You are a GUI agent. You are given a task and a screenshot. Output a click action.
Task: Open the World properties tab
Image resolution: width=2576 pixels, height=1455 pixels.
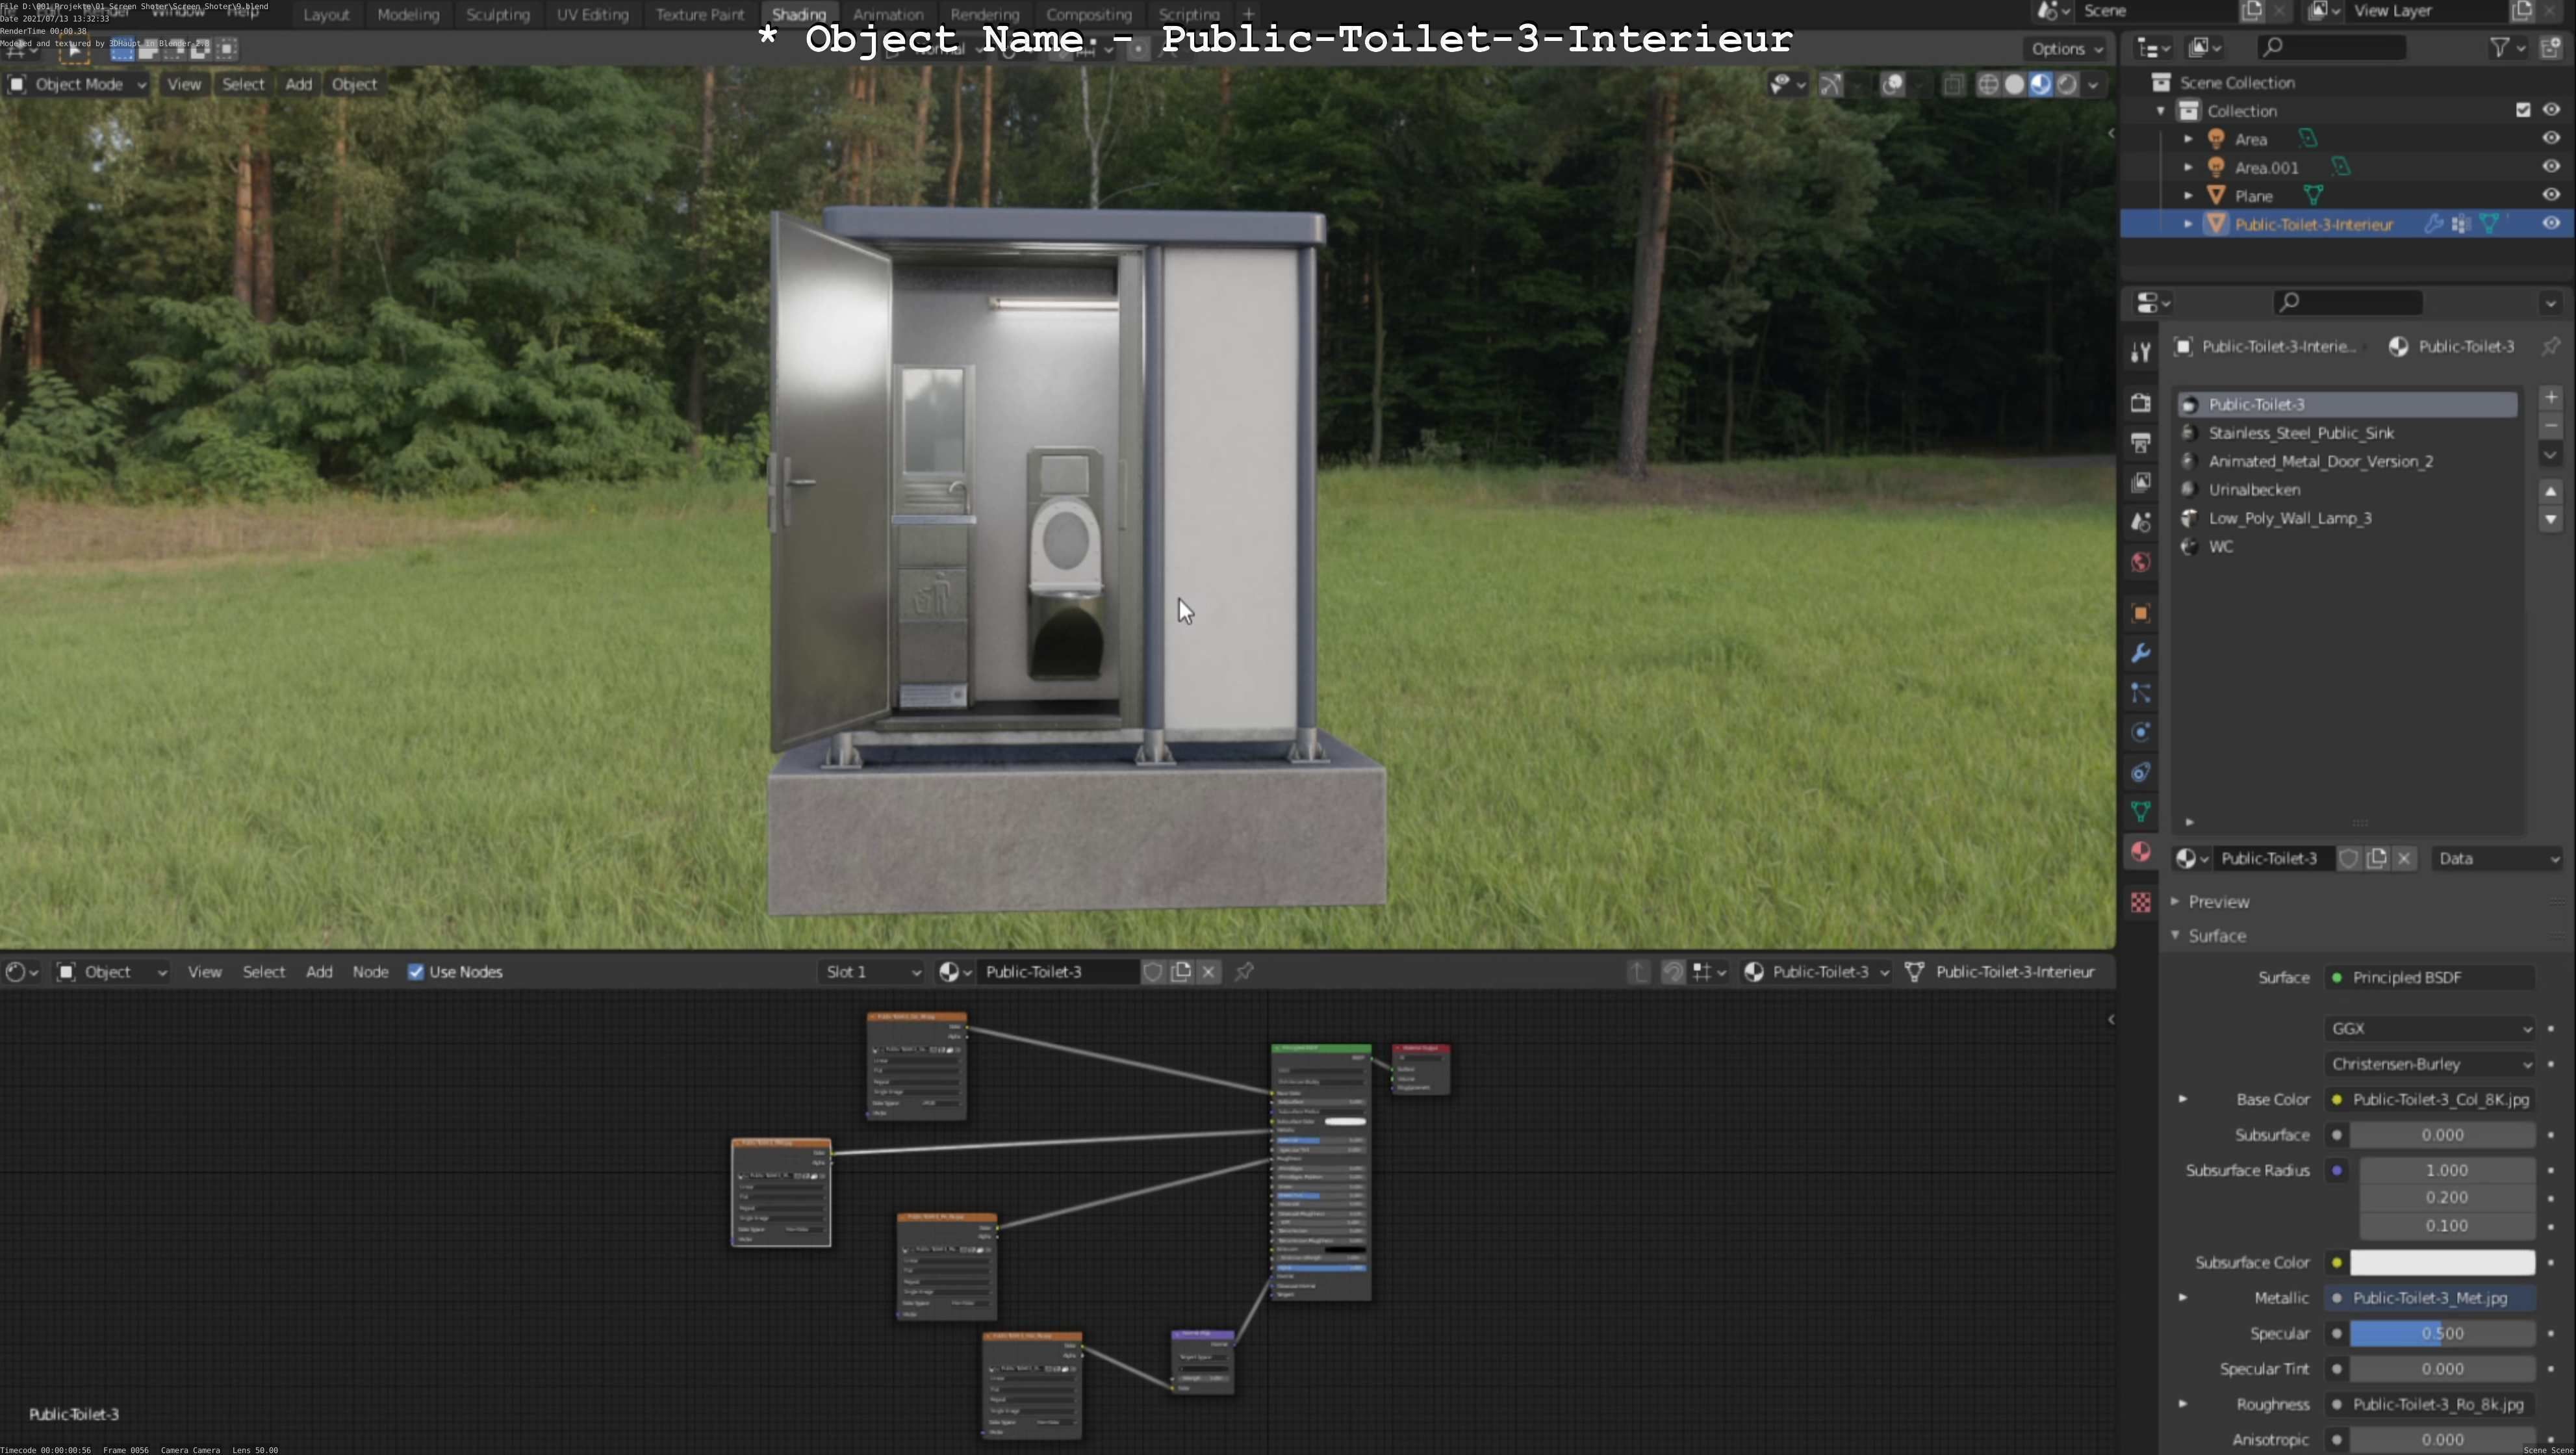2140,562
